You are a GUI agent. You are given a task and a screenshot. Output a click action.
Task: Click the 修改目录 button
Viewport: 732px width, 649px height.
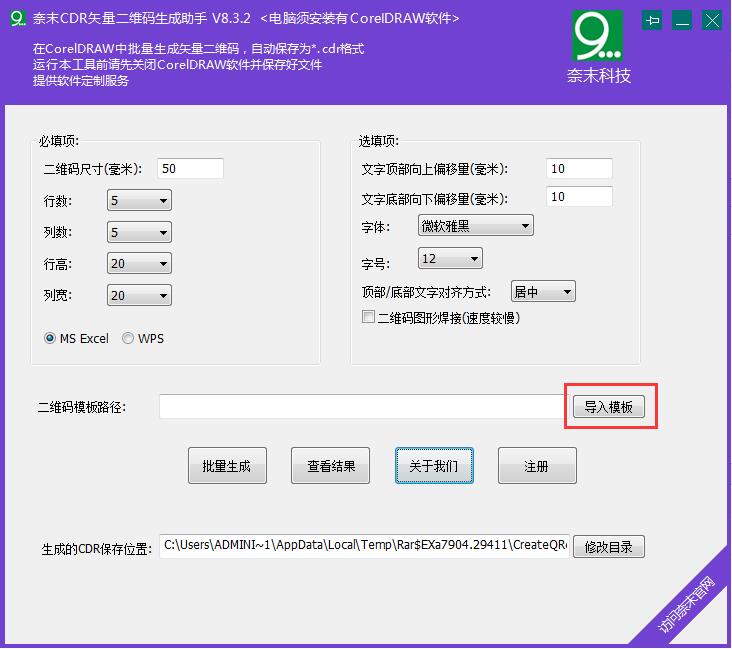609,546
